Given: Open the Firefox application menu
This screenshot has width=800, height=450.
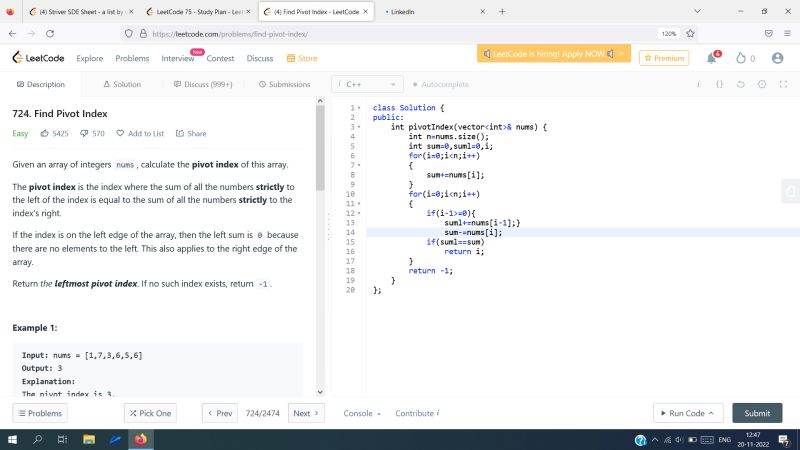Looking at the screenshot, I should (x=787, y=34).
